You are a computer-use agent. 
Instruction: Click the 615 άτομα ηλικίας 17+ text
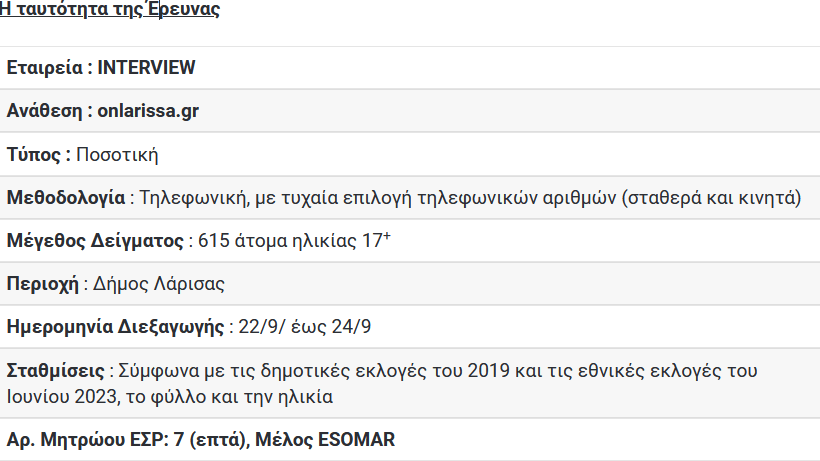click(294, 240)
